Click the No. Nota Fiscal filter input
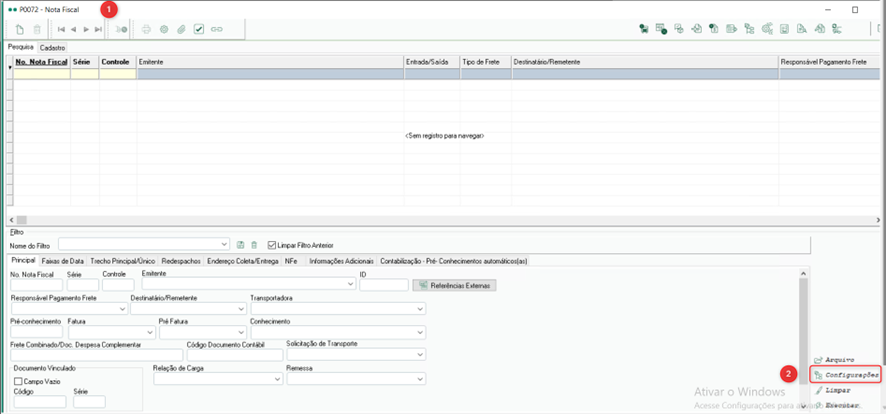 [37, 285]
